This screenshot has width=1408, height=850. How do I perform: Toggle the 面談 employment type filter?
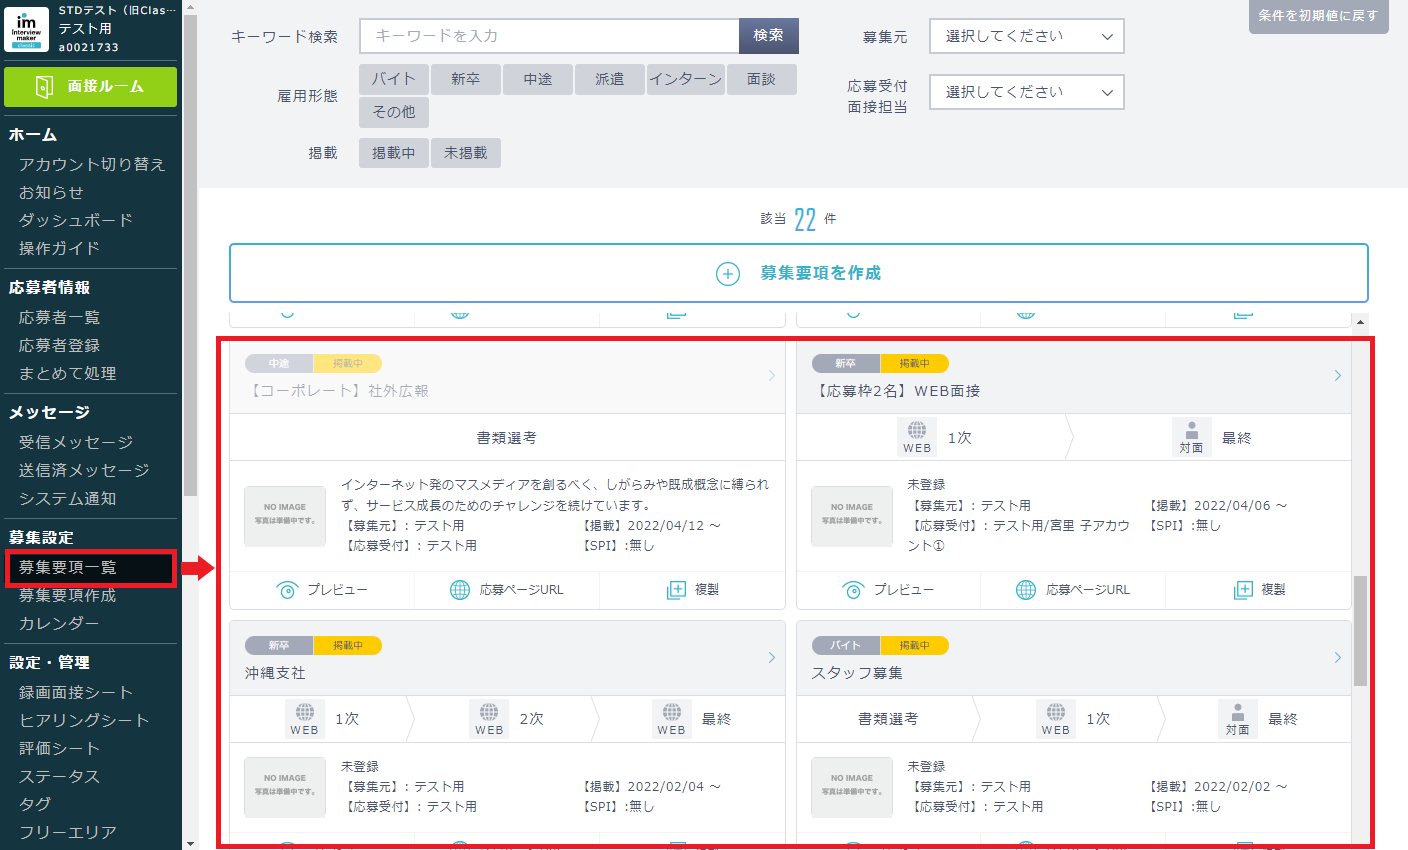(762, 79)
